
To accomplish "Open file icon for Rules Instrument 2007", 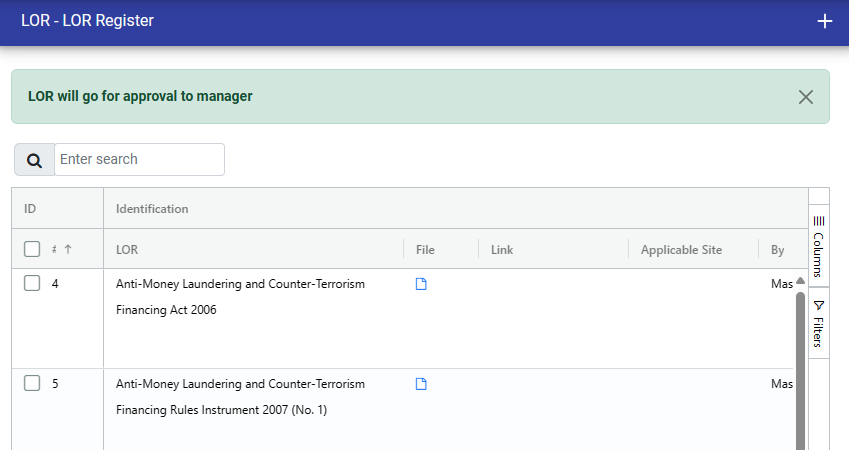I will click(421, 384).
